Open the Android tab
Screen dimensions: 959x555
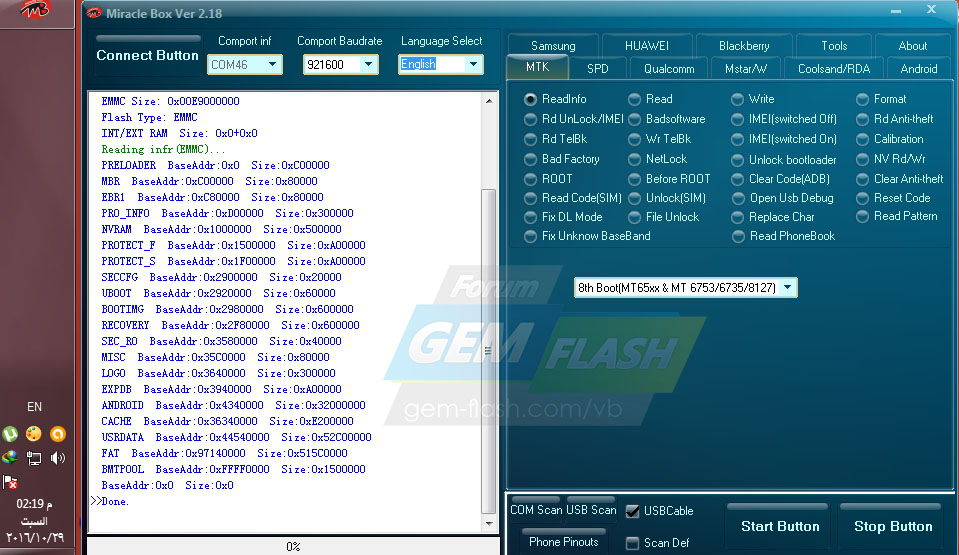click(919, 69)
